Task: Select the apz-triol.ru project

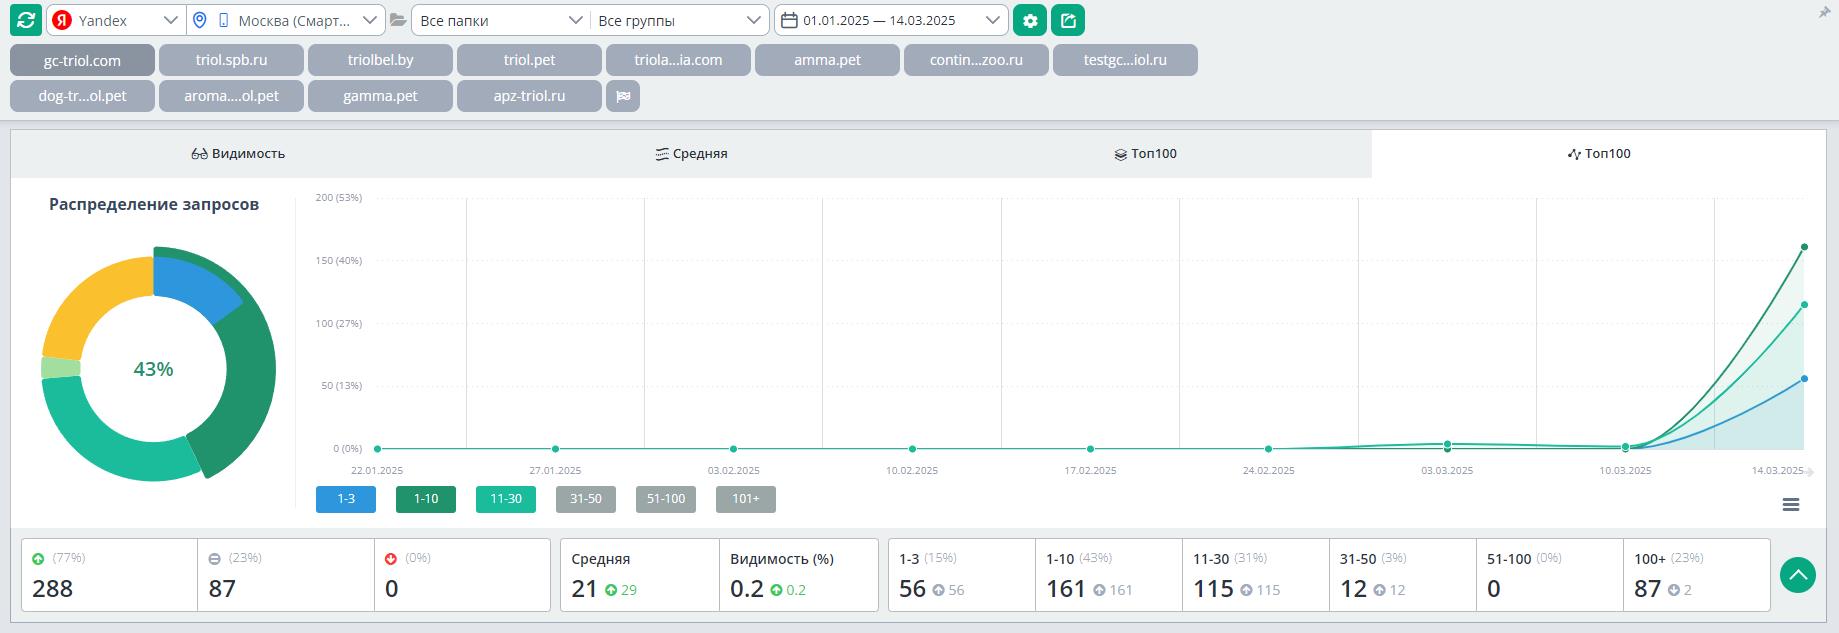Action: click(x=529, y=96)
